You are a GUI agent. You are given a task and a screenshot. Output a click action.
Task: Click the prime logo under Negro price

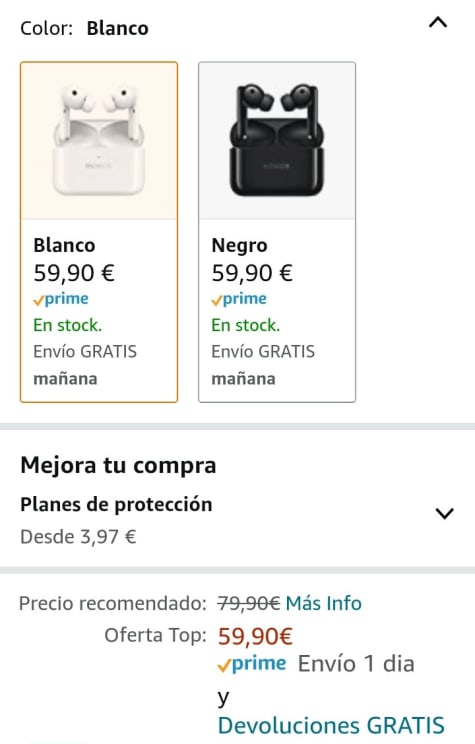point(239,299)
